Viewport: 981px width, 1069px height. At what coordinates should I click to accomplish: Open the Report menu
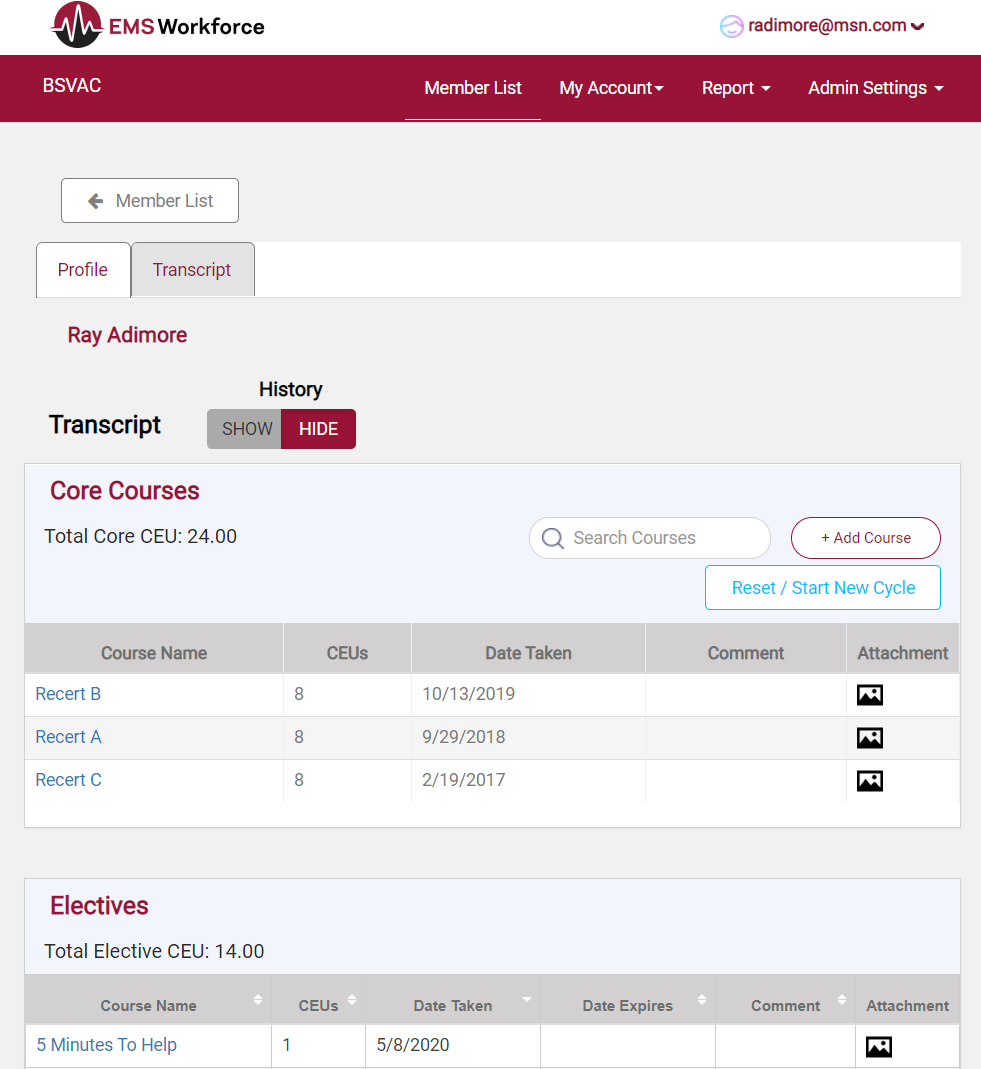pos(736,88)
